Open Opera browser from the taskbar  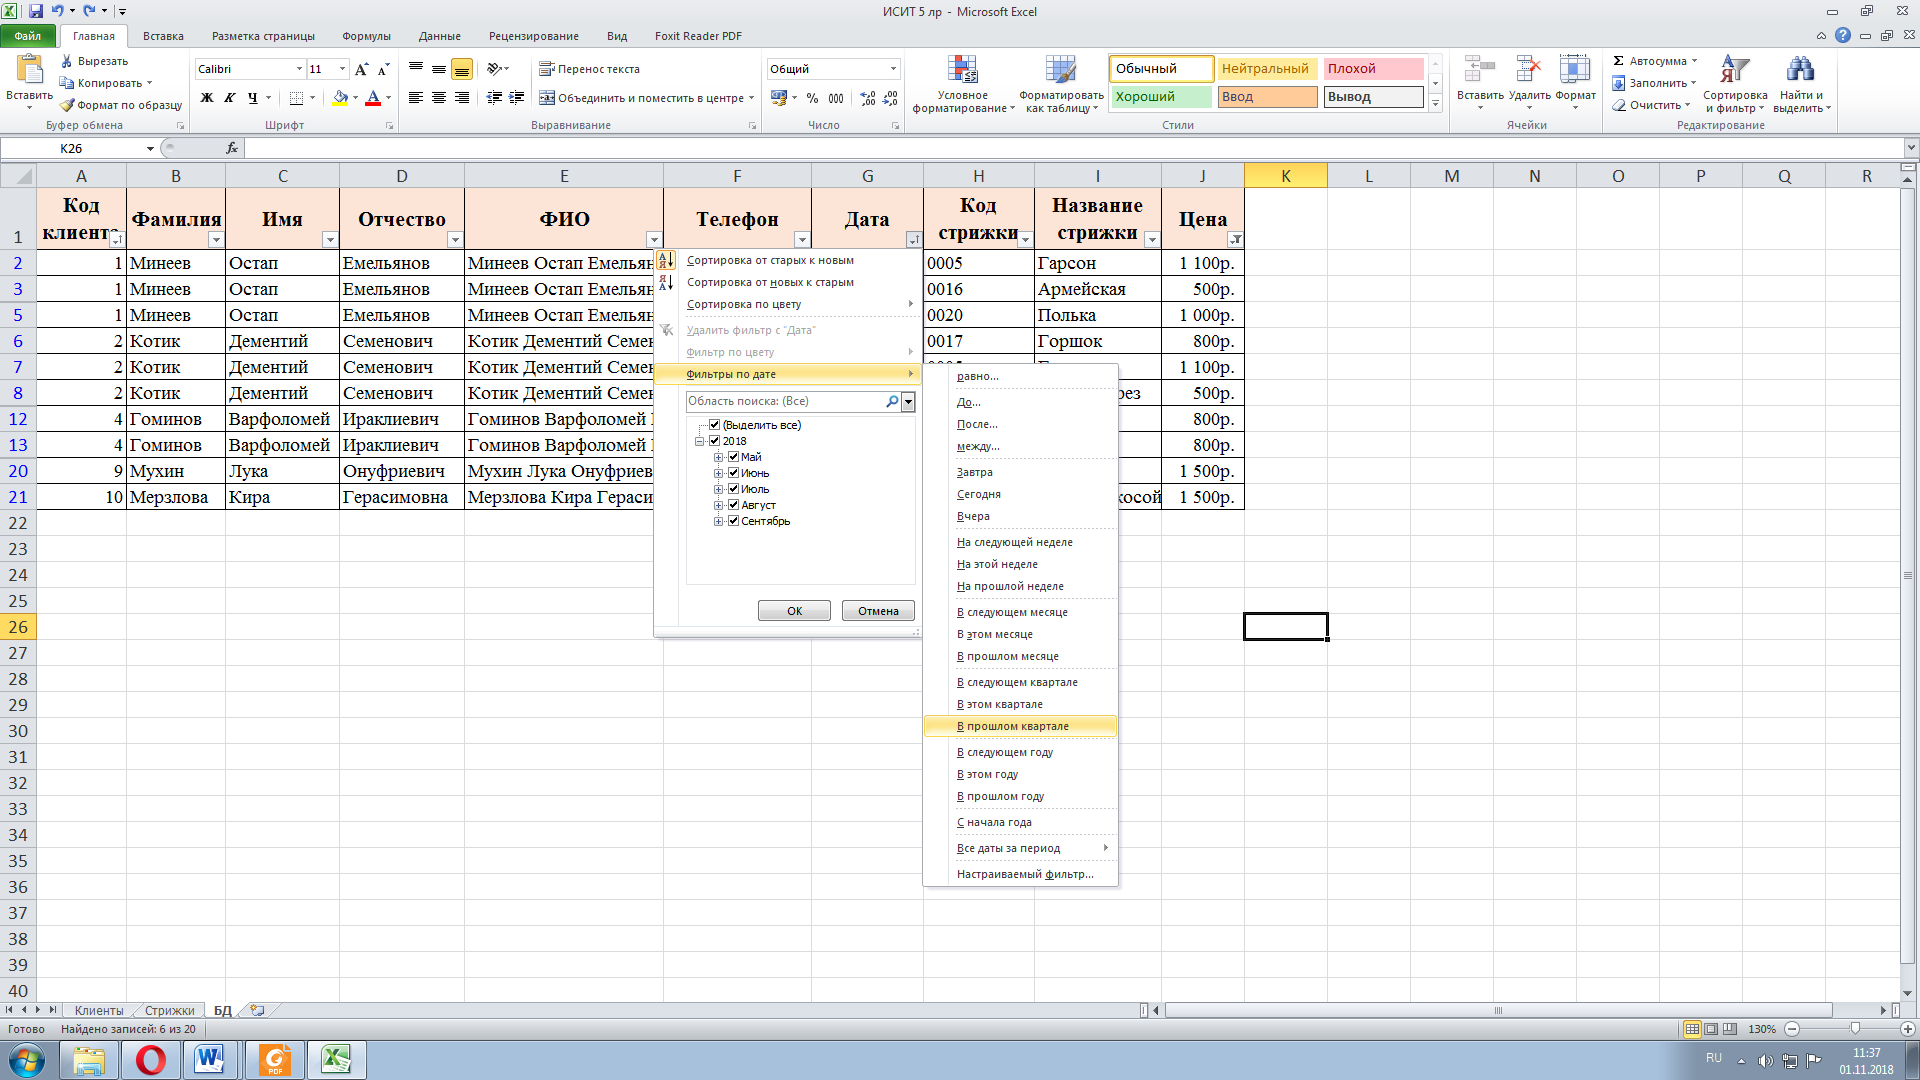(151, 1060)
